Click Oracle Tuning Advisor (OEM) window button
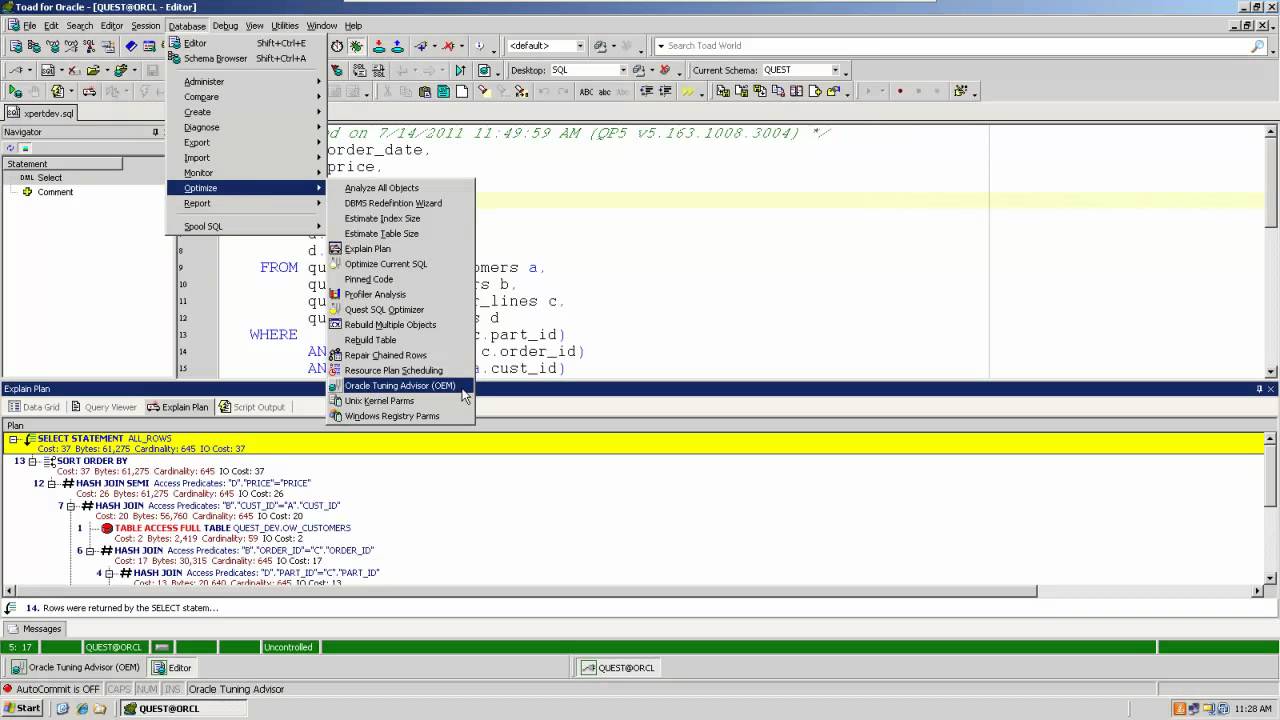The image size is (1280, 720). 76,668
